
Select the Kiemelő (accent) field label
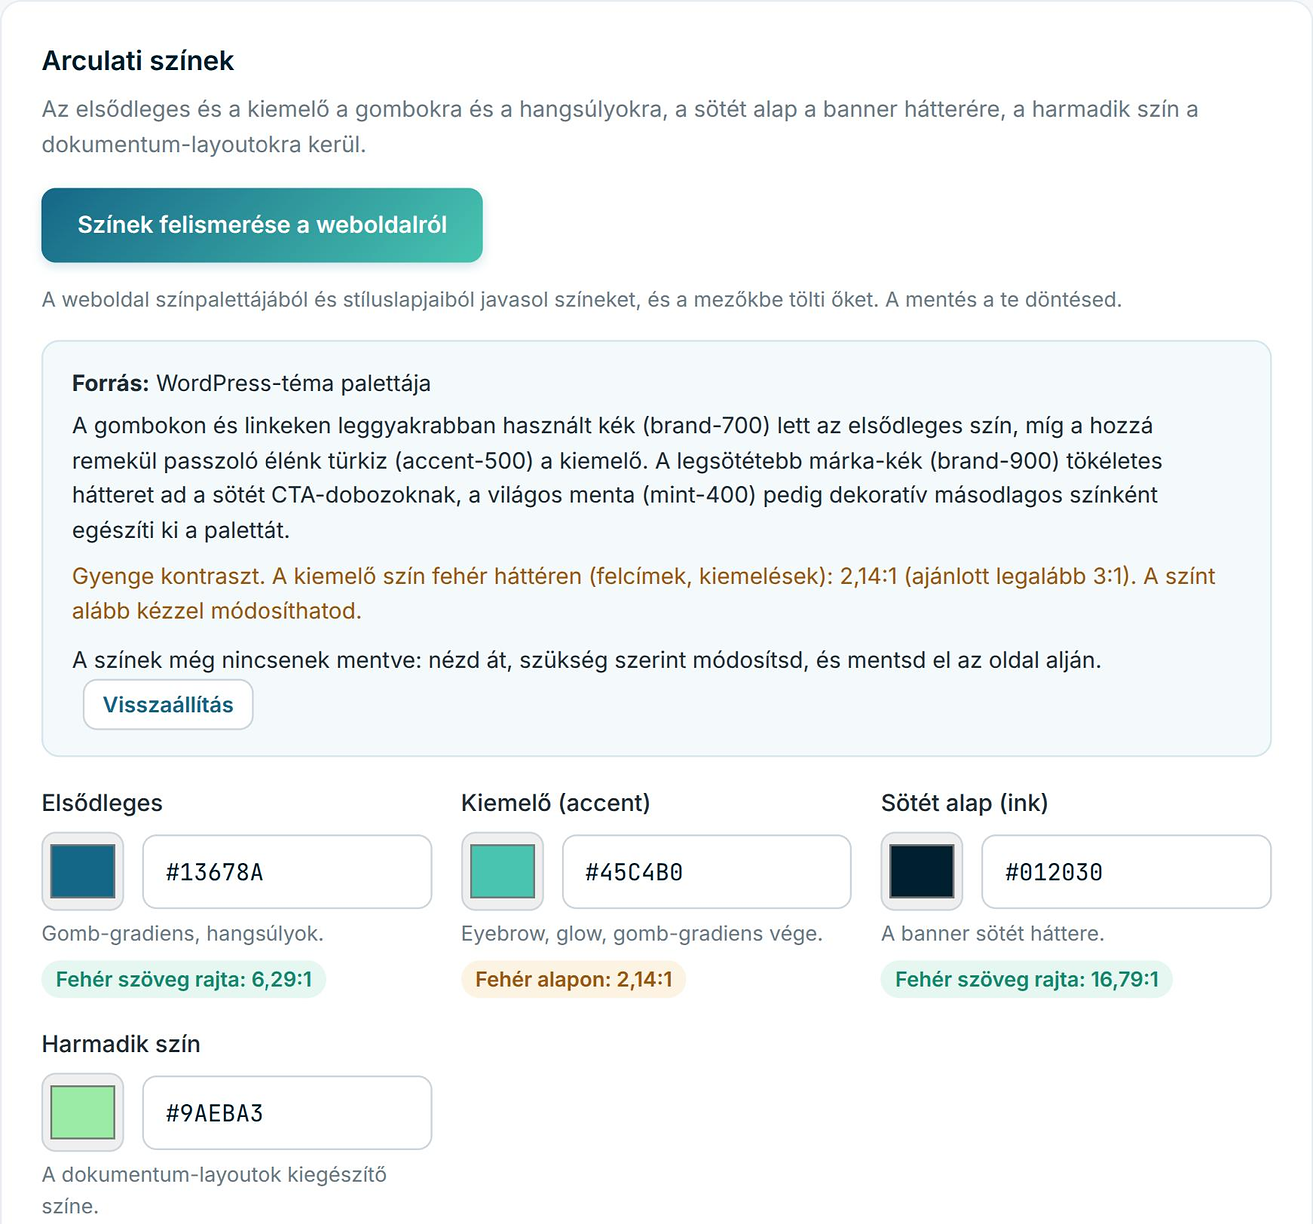(x=556, y=803)
